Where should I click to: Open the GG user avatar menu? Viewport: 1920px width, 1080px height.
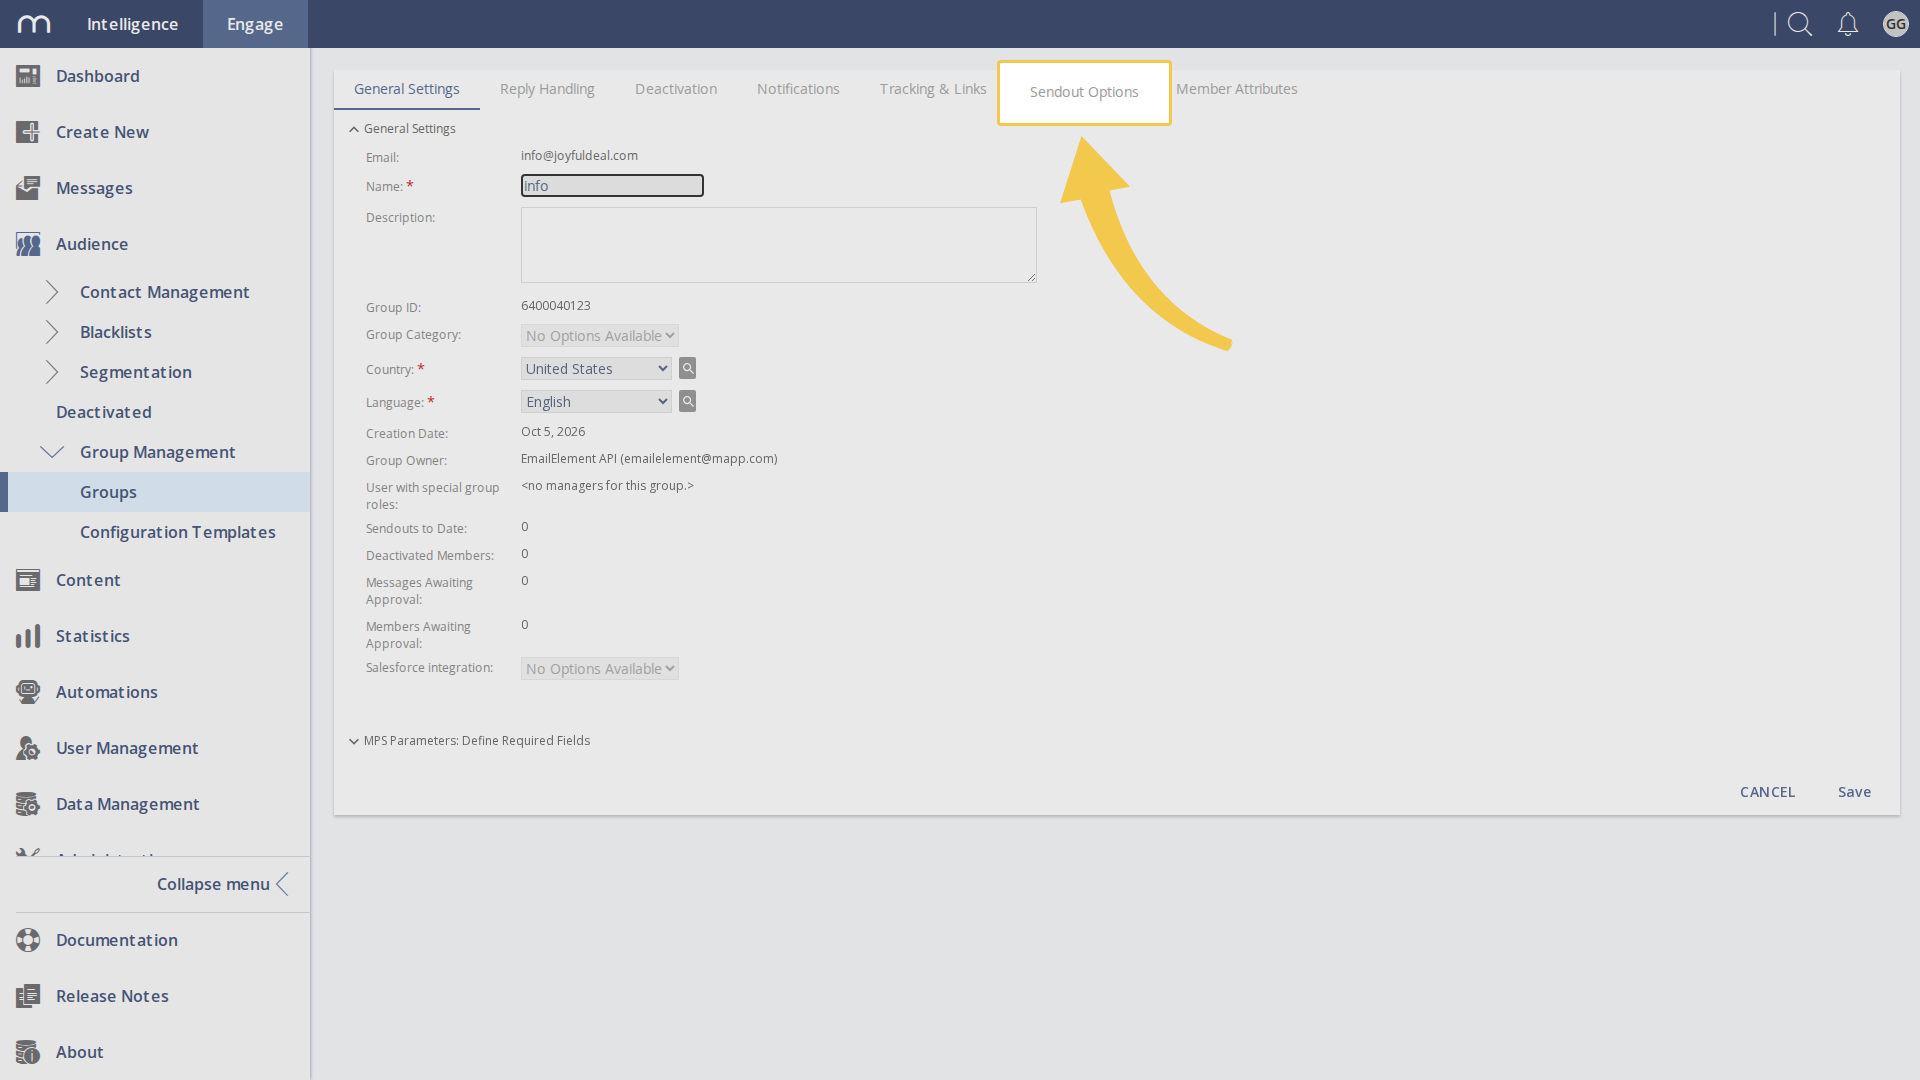pyautogui.click(x=1896, y=24)
